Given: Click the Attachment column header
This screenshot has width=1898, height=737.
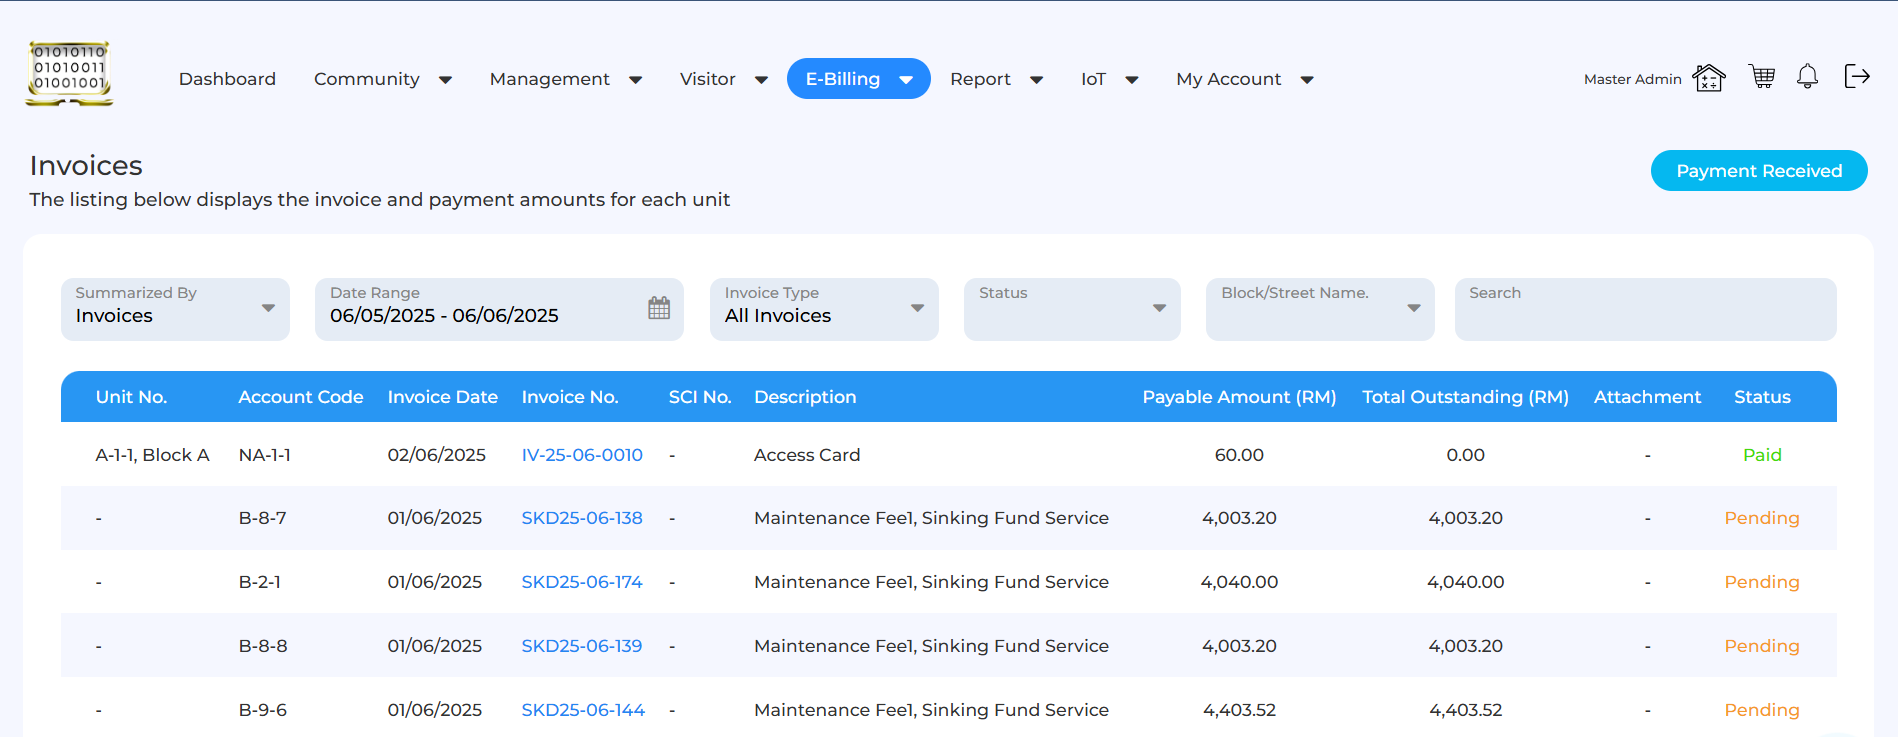Looking at the screenshot, I should [1647, 397].
